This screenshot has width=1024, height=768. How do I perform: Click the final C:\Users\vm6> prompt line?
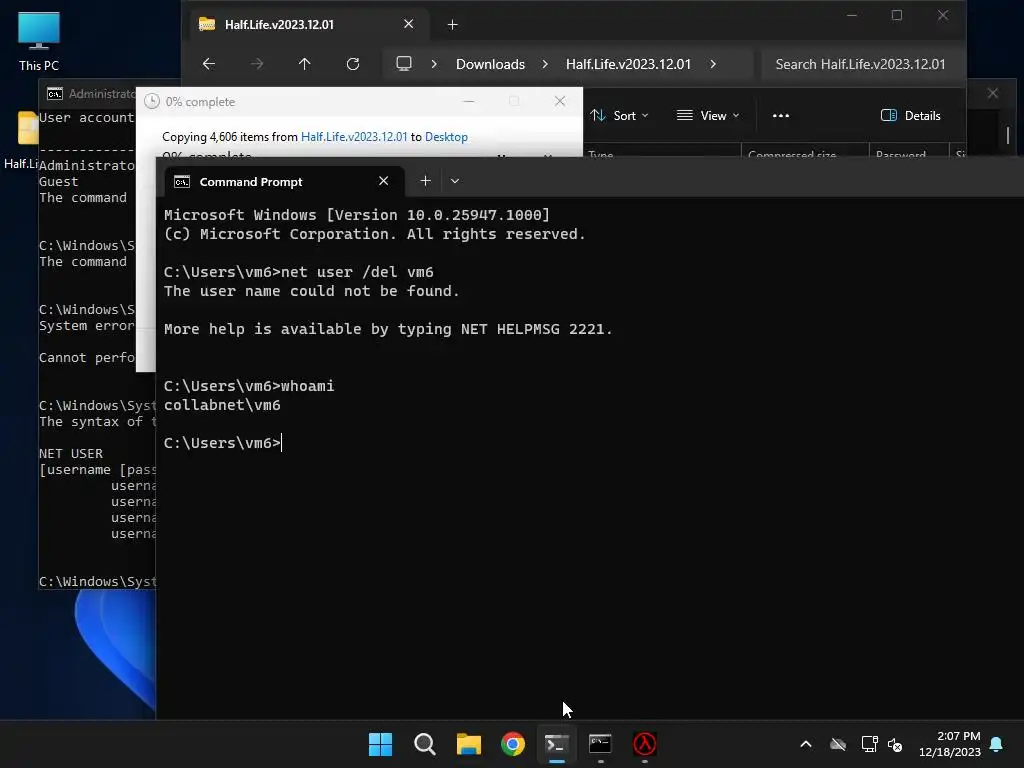222,443
